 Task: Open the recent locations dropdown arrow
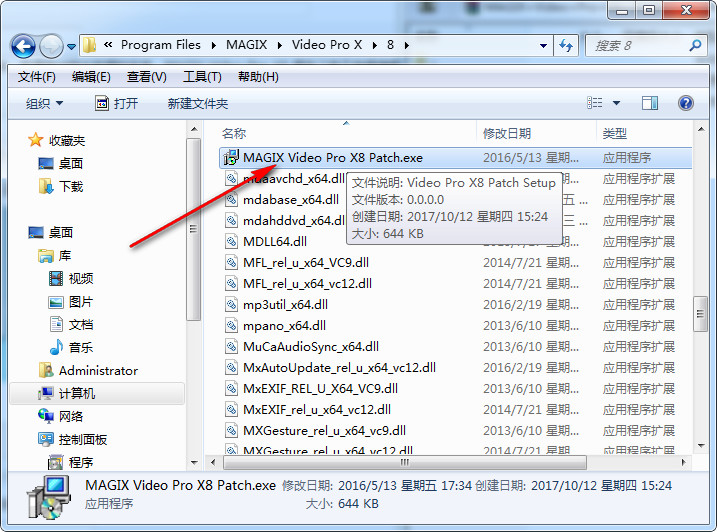(71, 47)
